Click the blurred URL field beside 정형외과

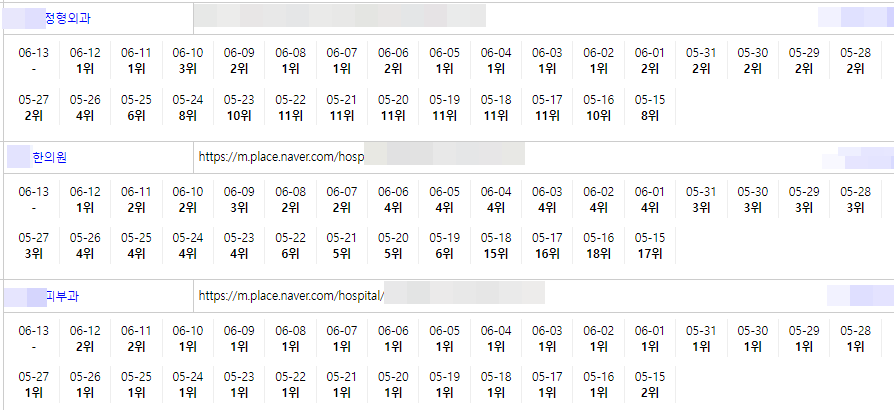(340, 17)
